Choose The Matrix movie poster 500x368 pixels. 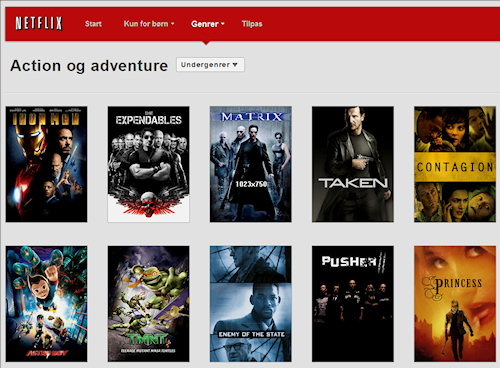(x=250, y=164)
